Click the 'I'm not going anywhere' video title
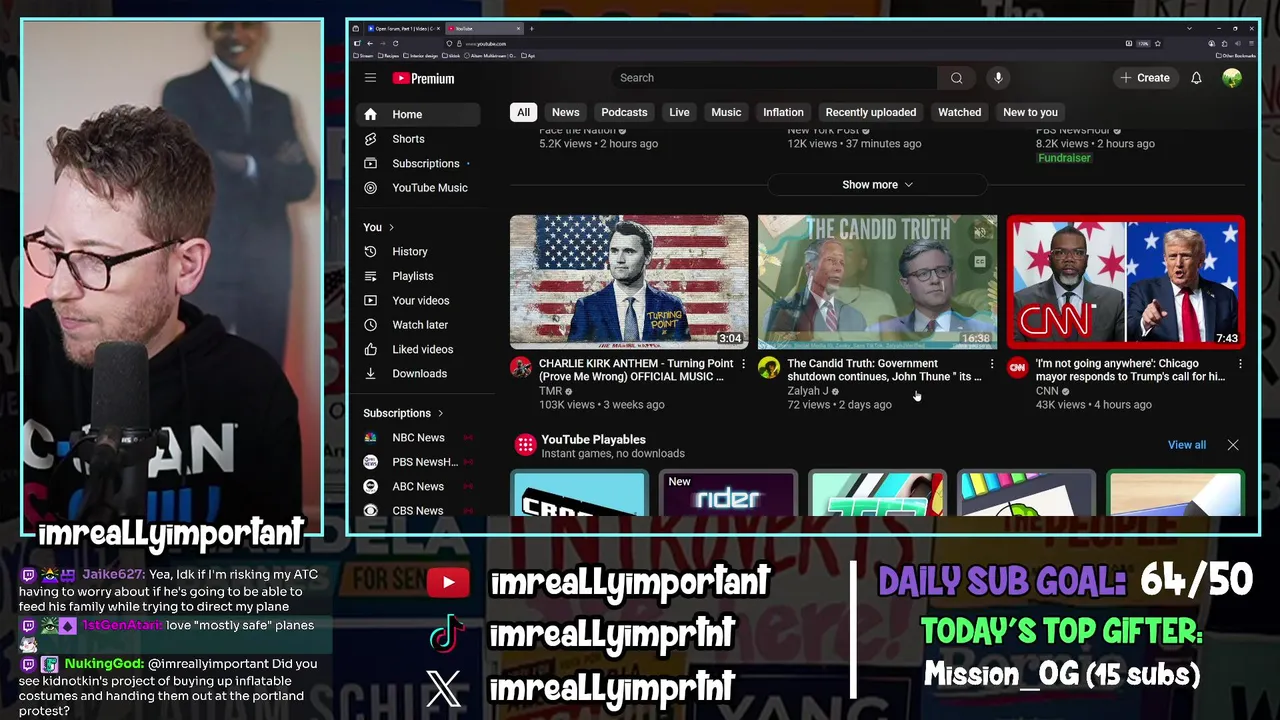This screenshot has width=1280, height=720. coord(1130,370)
